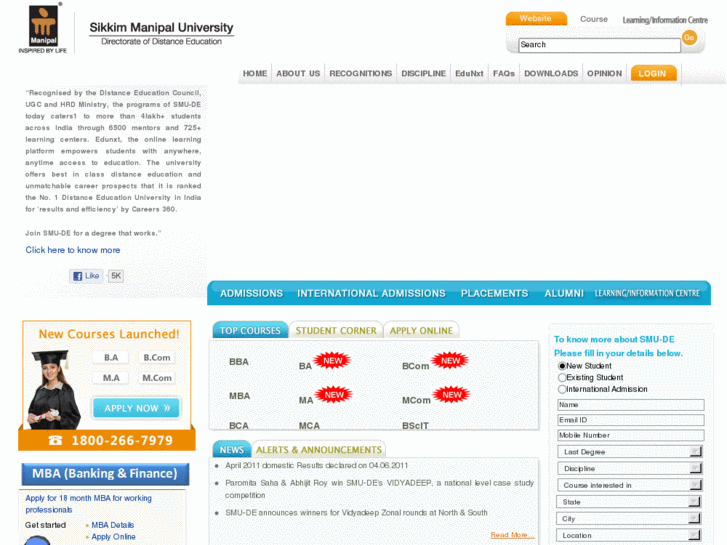Open the DISCIPLINE navigation menu item
This screenshot has width=727, height=545.
pos(423,73)
